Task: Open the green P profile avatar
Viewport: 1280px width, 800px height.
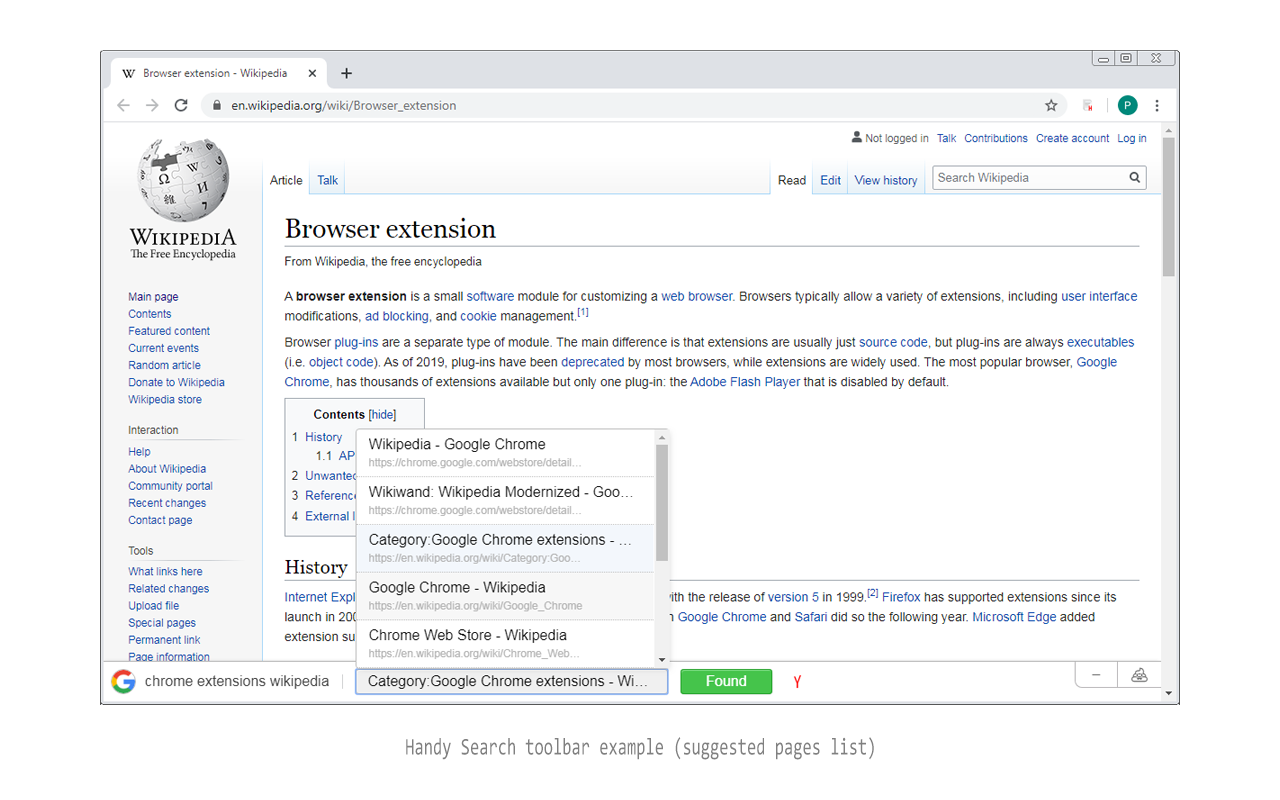Action: [x=1127, y=105]
